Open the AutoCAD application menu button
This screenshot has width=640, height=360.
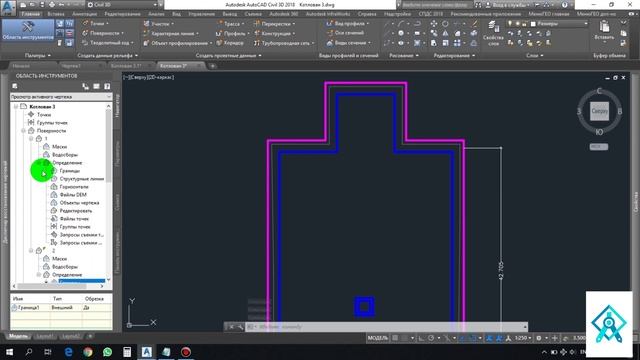point(8,7)
